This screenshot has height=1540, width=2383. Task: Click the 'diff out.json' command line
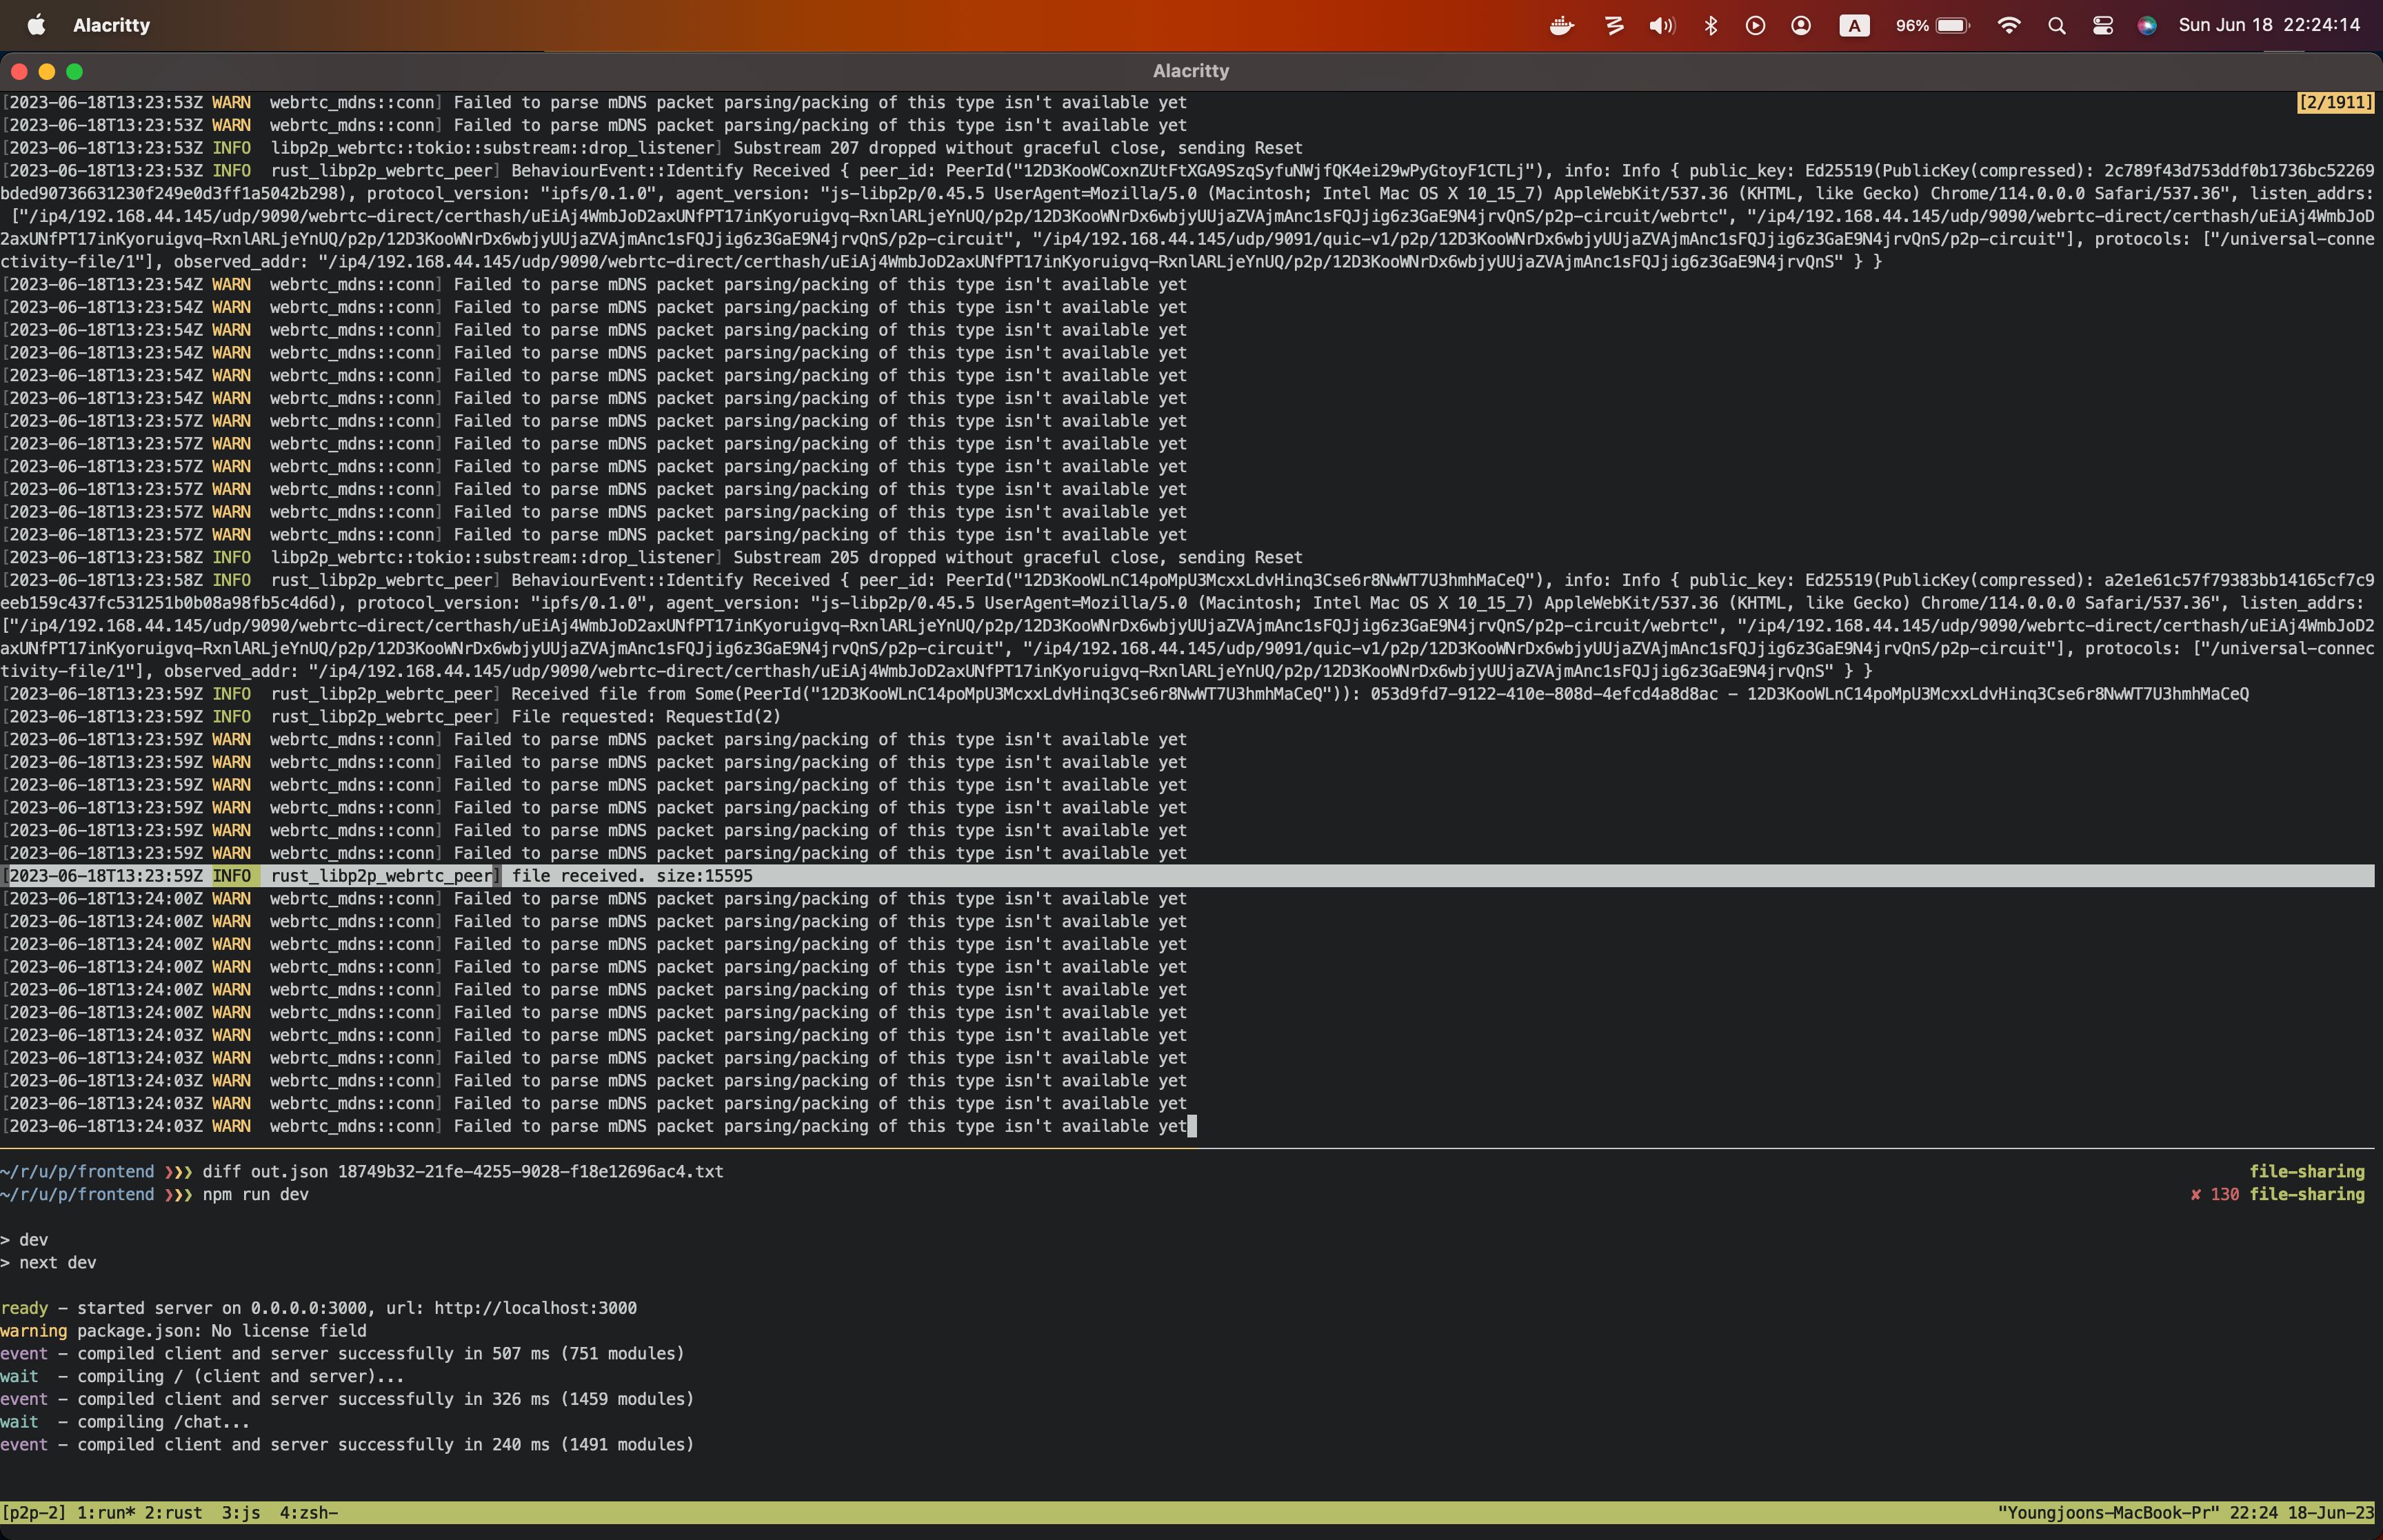tap(462, 1171)
